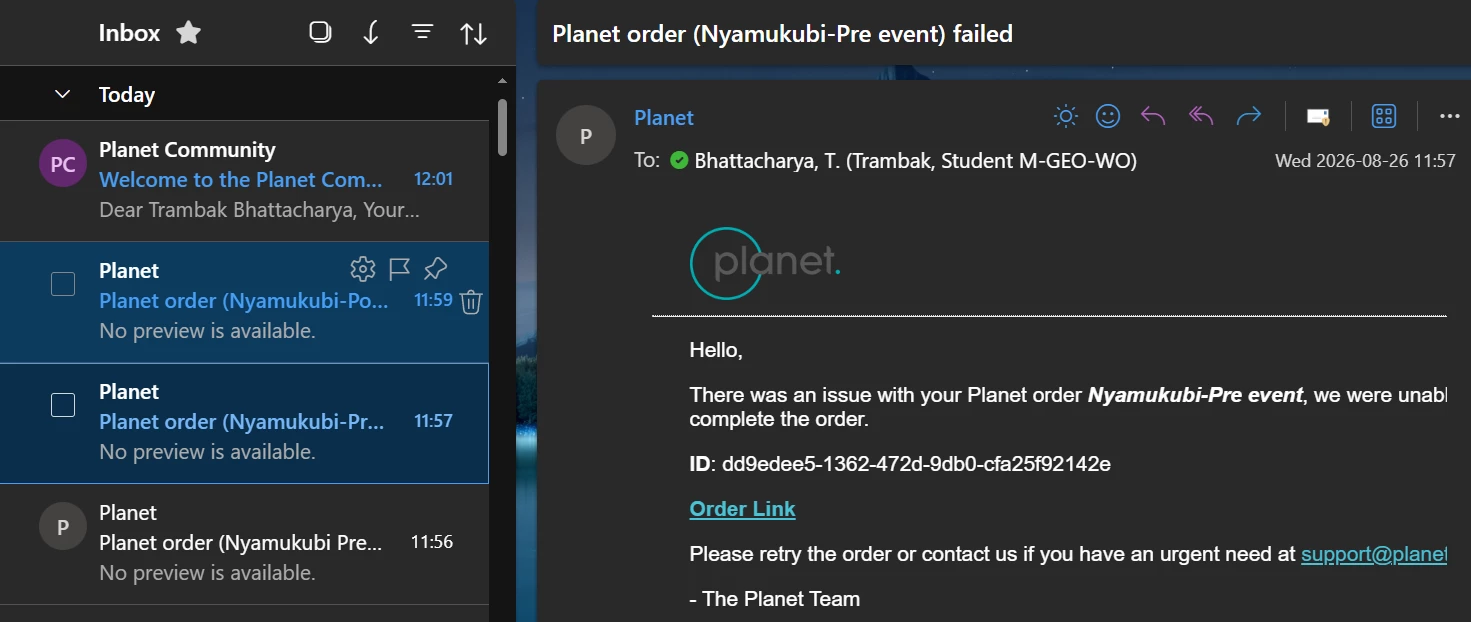
Task: Tick checkbox for Planet email at 11:59
Action: 63,284
